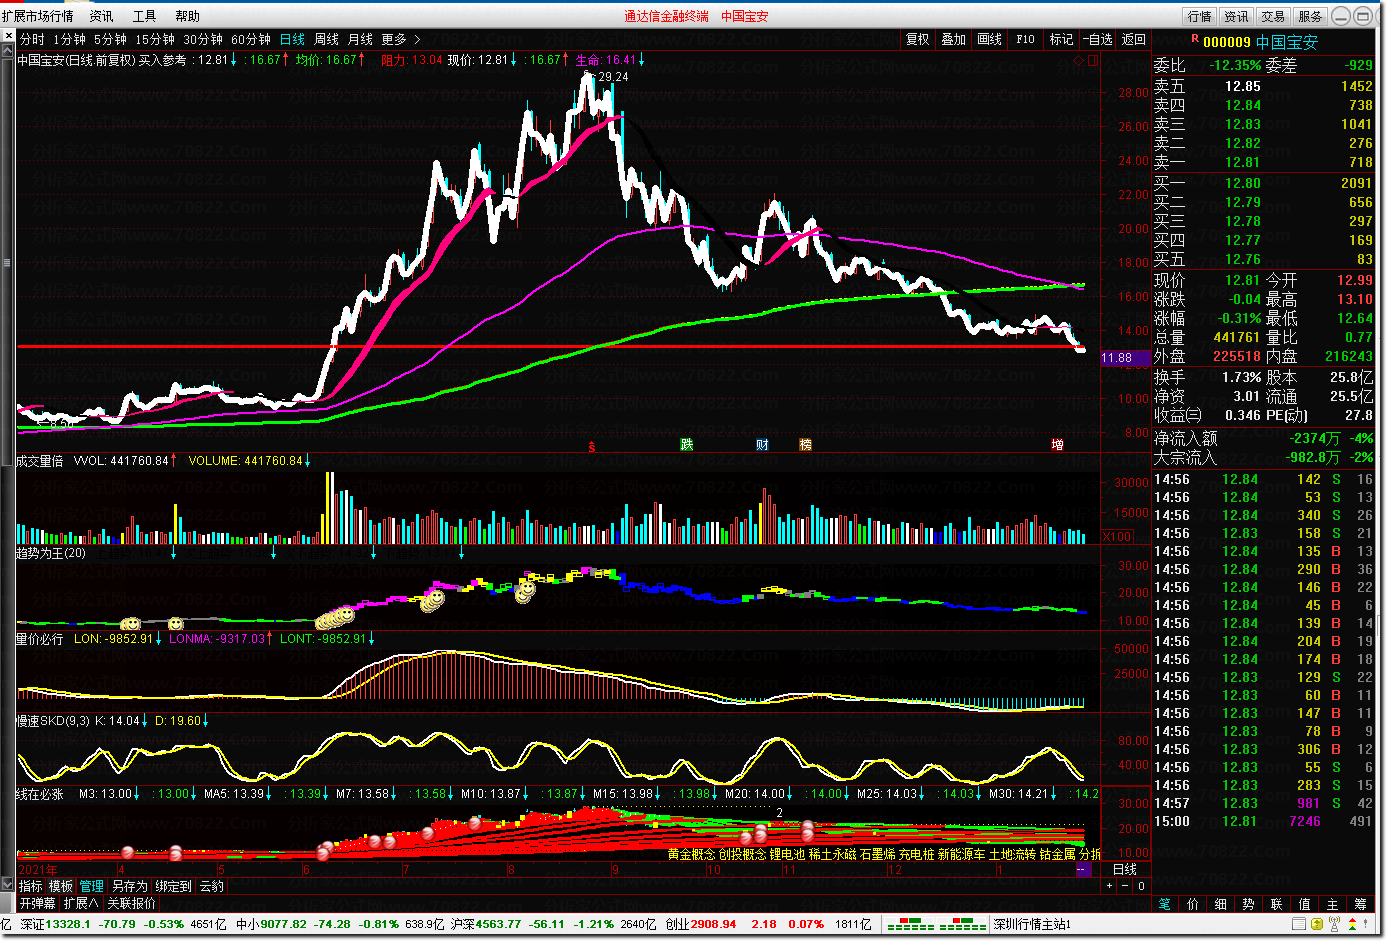Click the 复权 toolbar button
Viewport: 1389px width, 942px height.
918,39
